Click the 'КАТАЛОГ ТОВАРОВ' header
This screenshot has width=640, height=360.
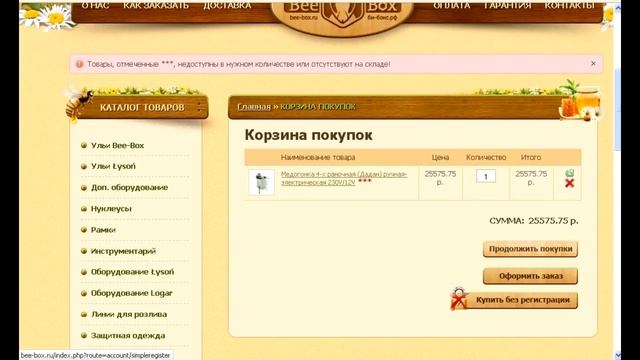[142, 107]
